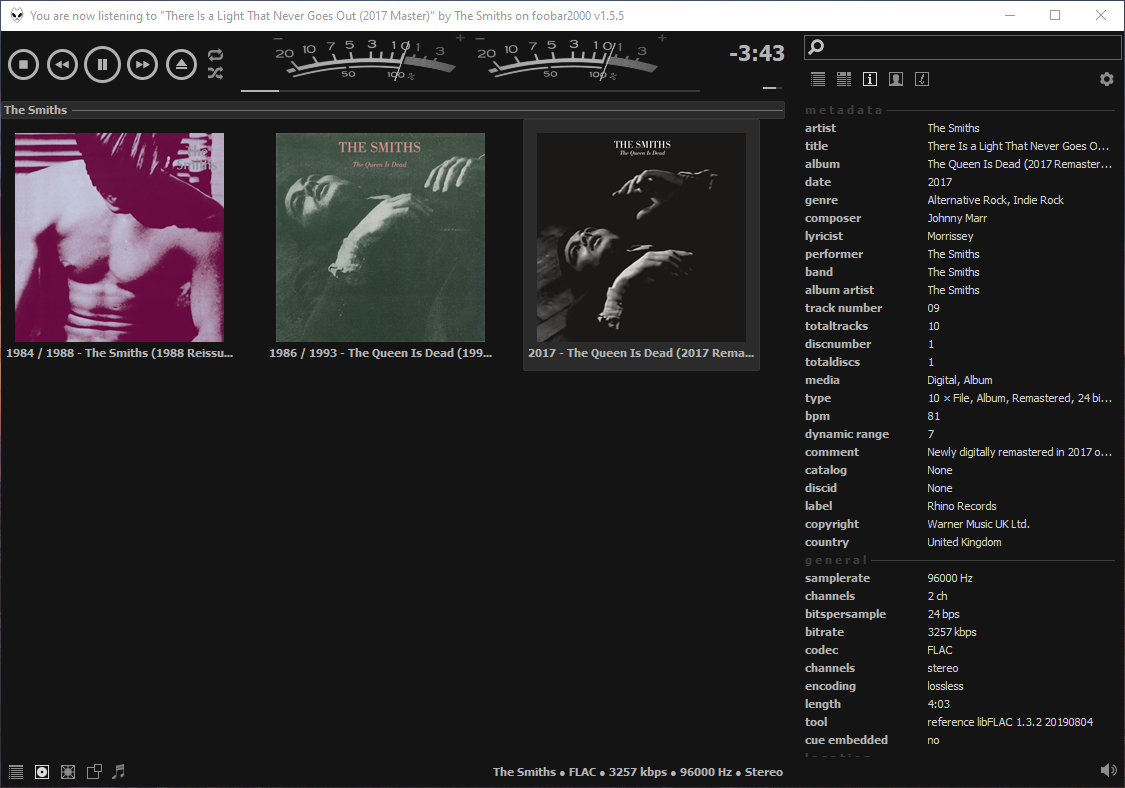The height and width of the screenshot is (788, 1125).
Task: Seek forward on the playback progress bar
Action: coord(470,90)
